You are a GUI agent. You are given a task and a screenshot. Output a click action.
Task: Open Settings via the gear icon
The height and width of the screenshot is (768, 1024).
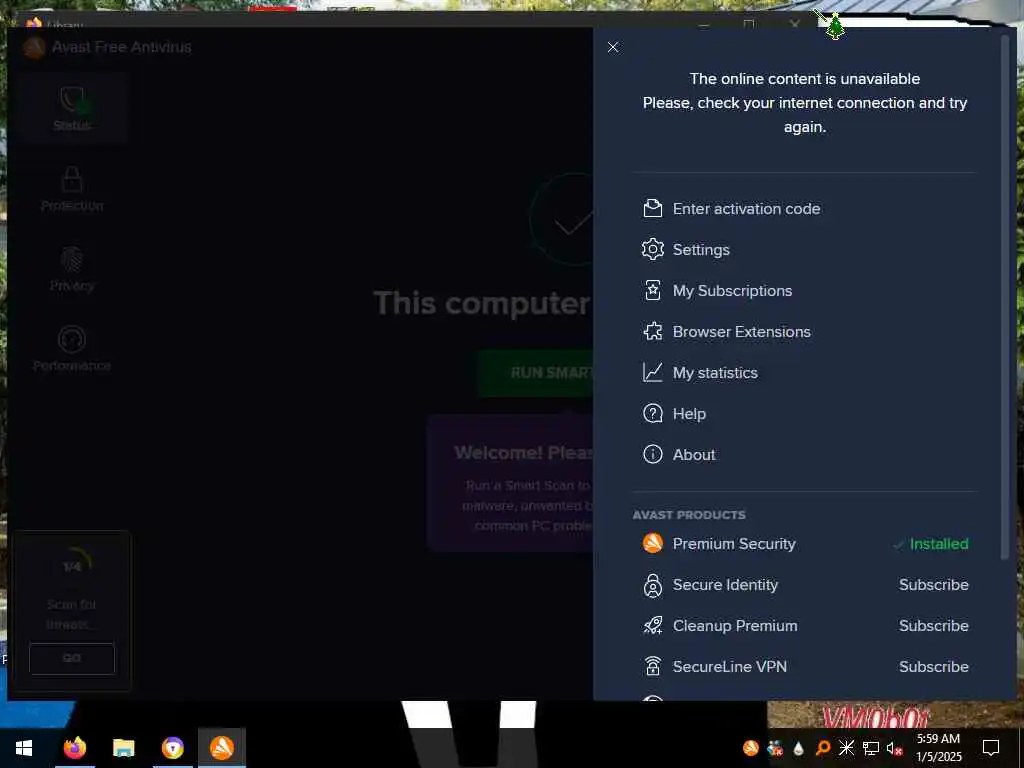[652, 249]
